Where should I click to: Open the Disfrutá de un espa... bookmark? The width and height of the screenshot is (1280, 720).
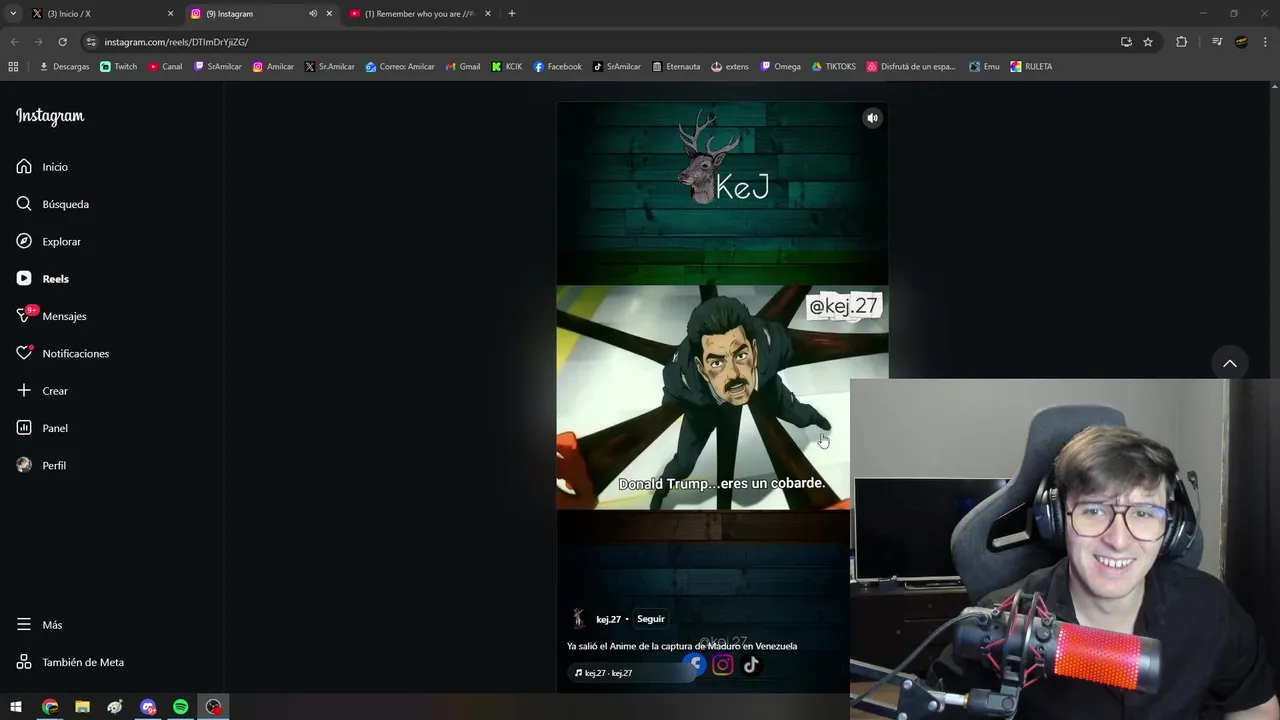(912, 67)
